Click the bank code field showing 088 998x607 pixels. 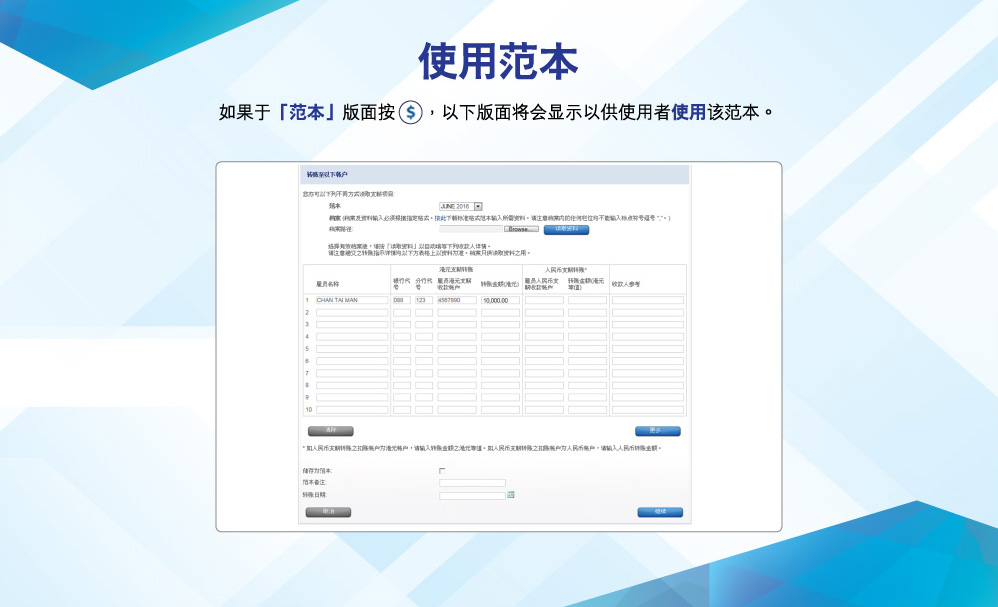pos(401,300)
